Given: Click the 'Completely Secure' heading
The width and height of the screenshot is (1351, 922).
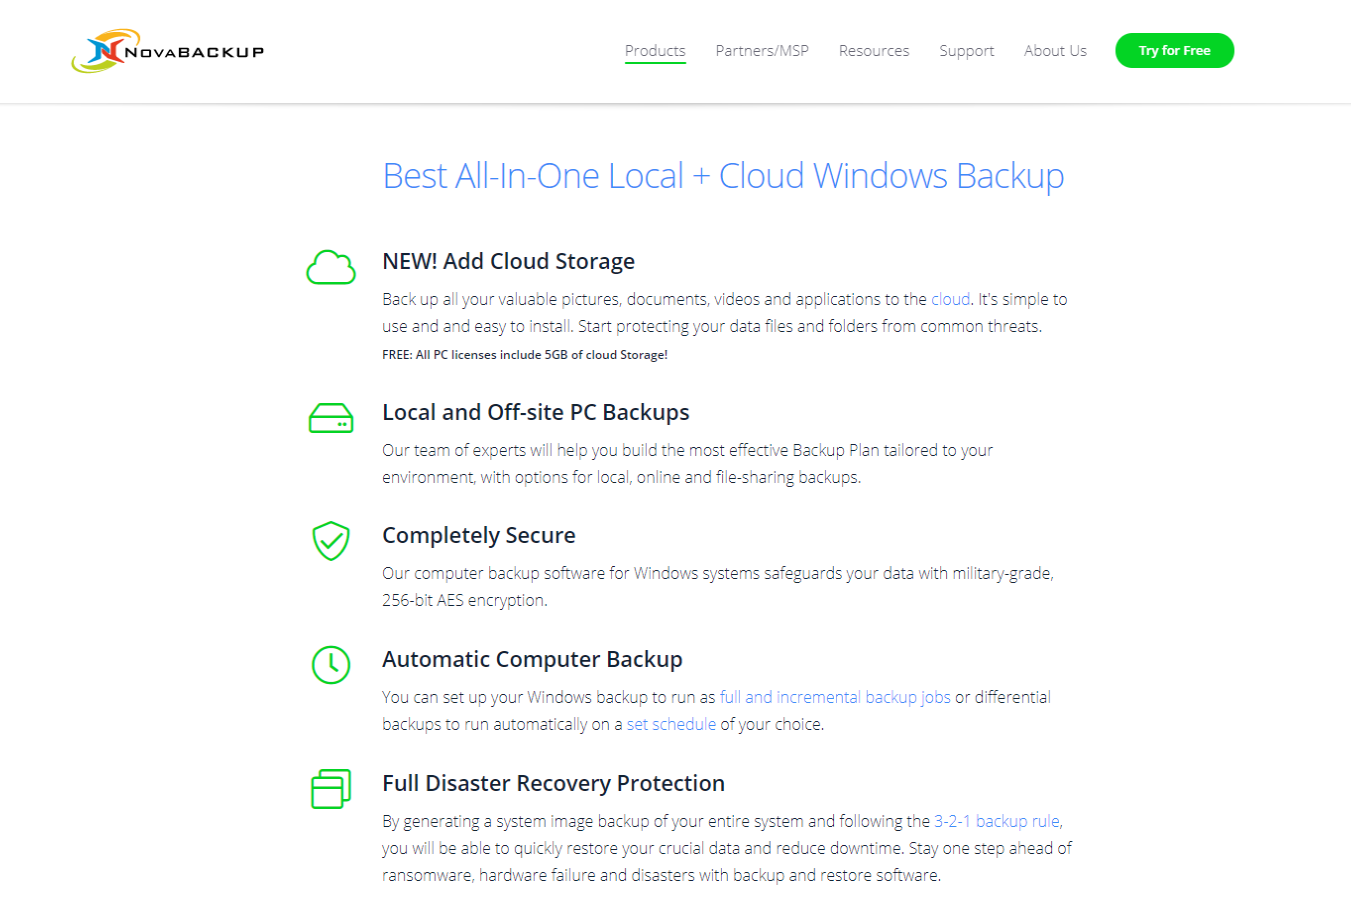Looking at the screenshot, I should click(478, 535).
